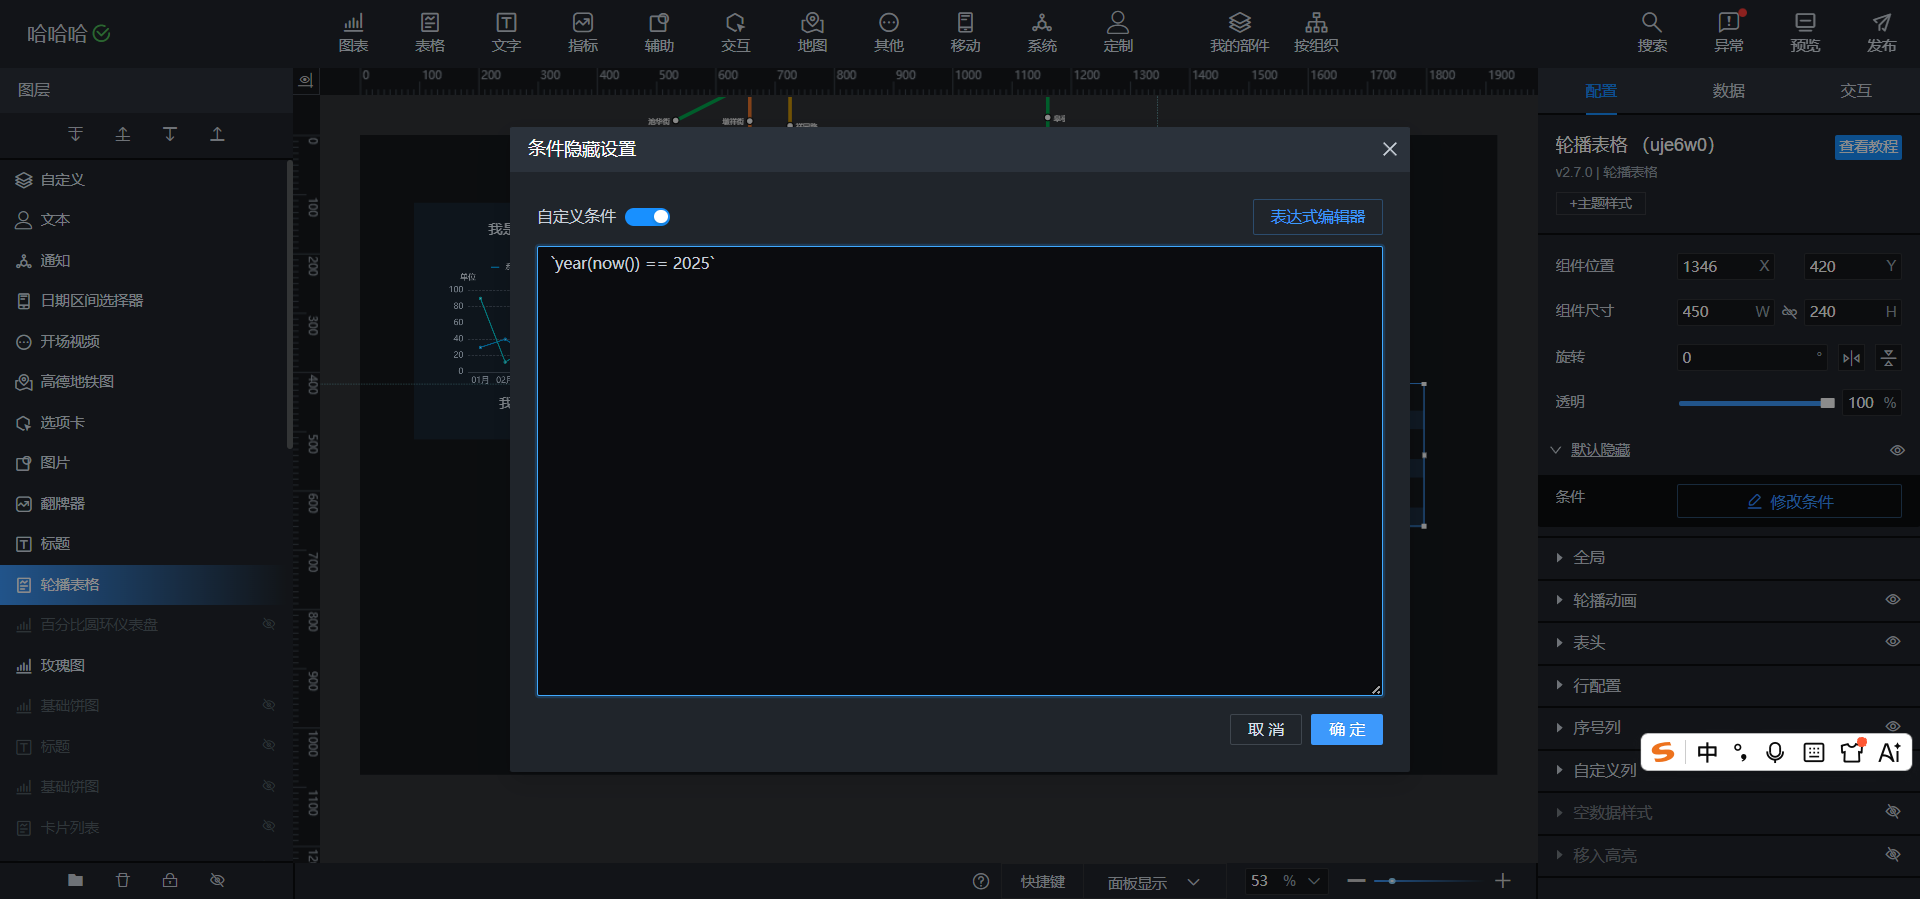Screen dimensions: 1920x899
Task: Open the 地图 map components menu
Action: (x=812, y=33)
